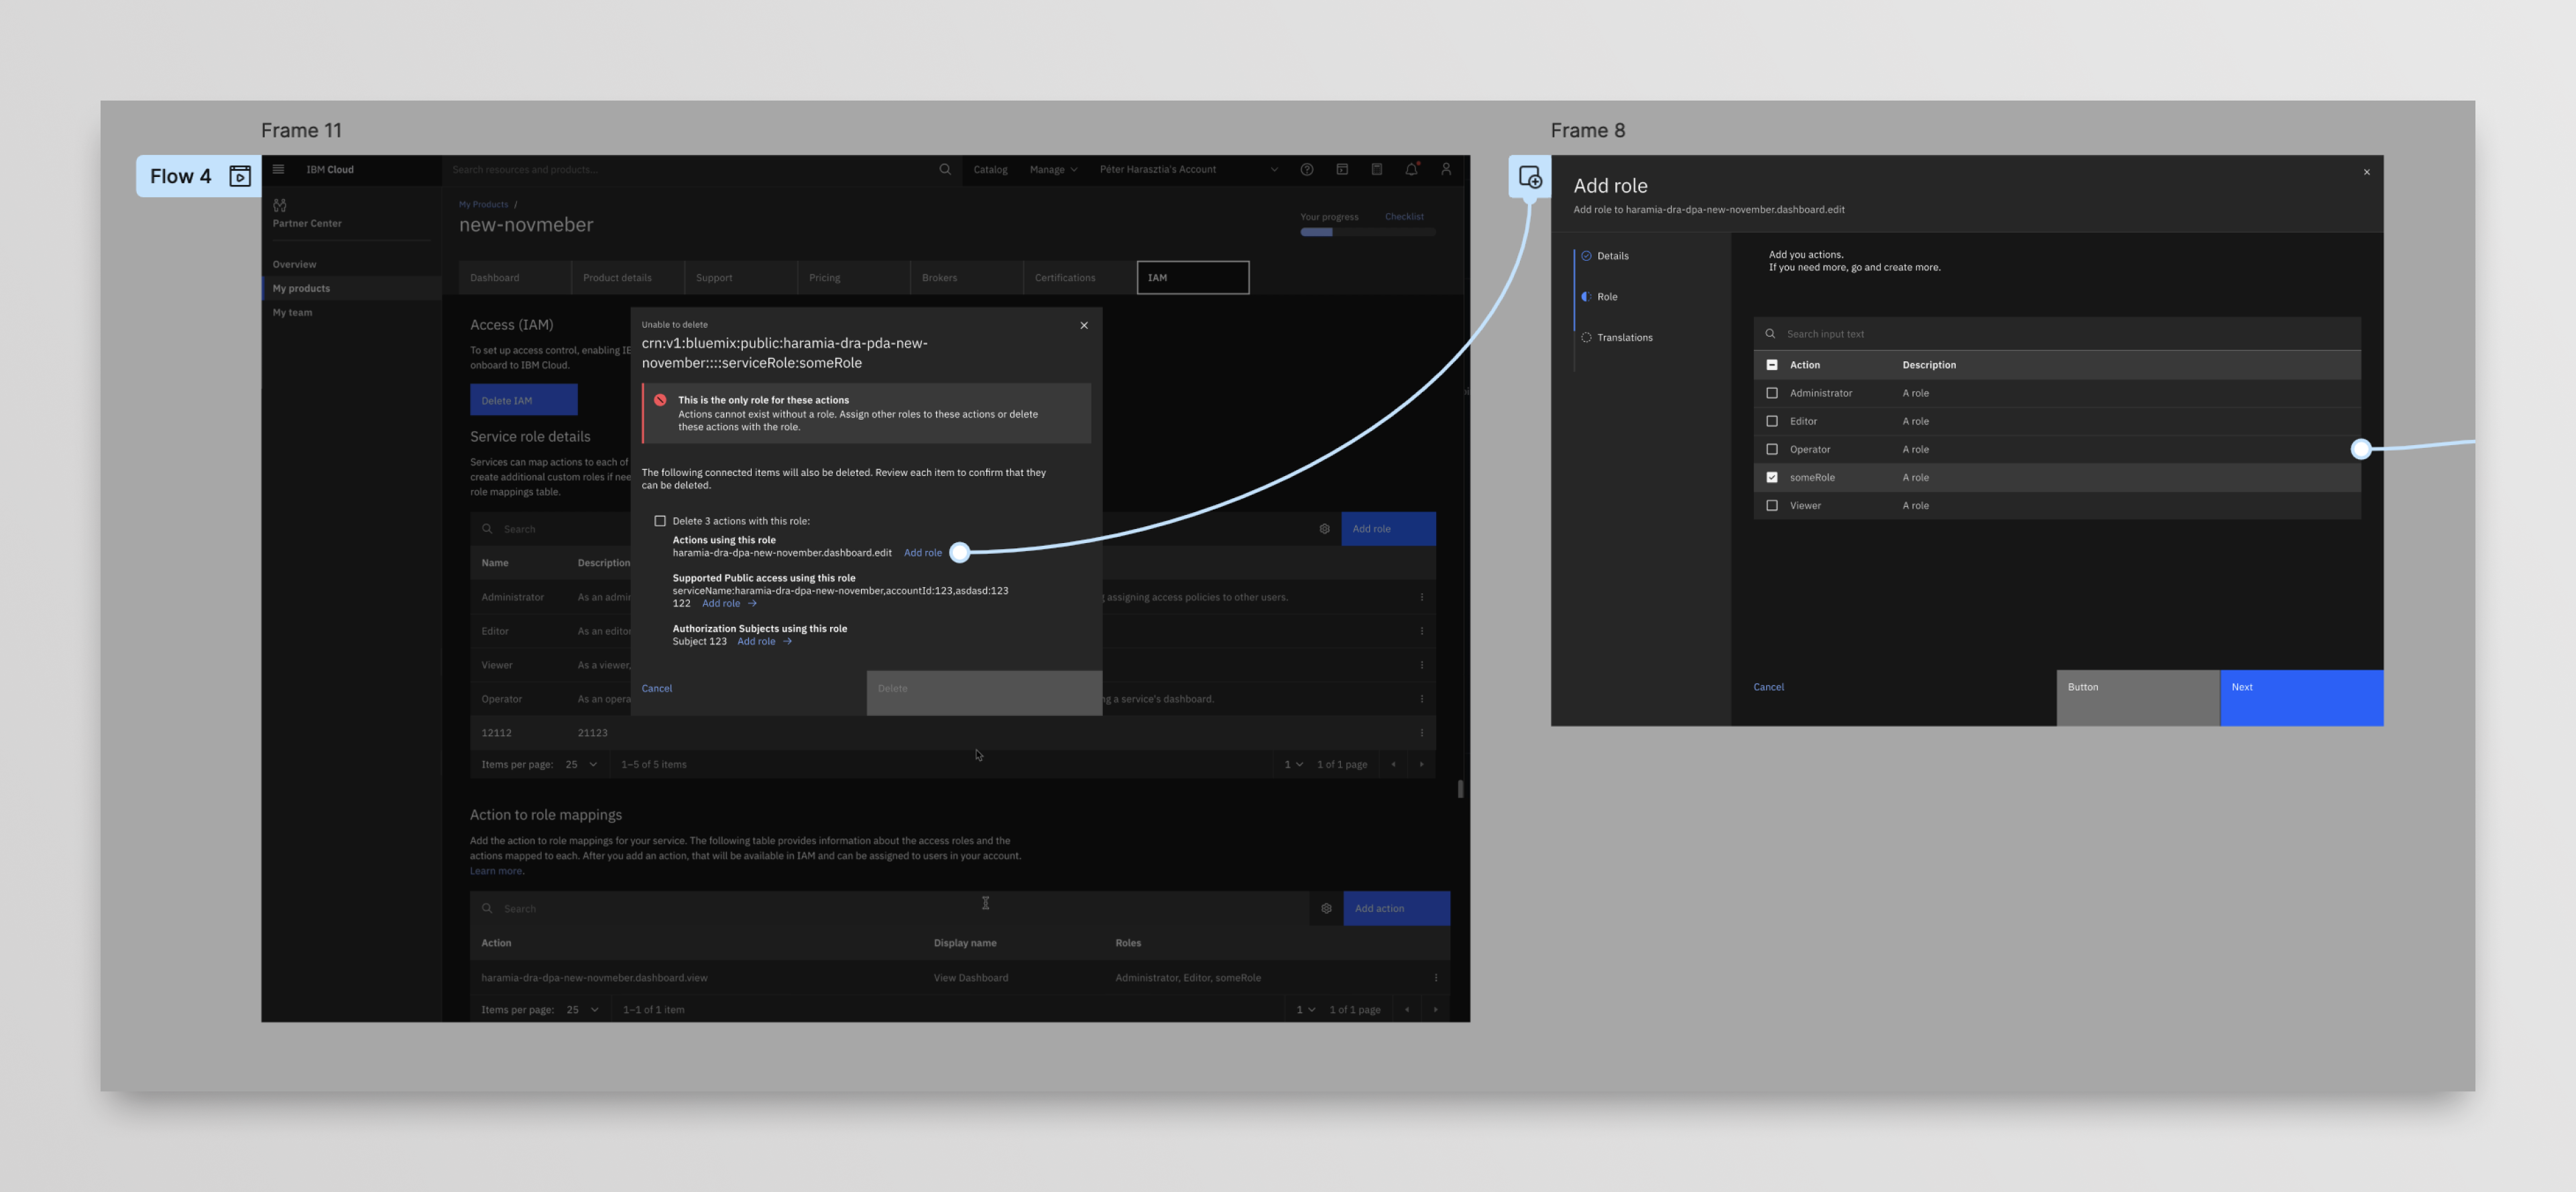Viewport: 2576px width, 1192px height.
Task: Open the help question mark icon
Action: coord(1306,169)
